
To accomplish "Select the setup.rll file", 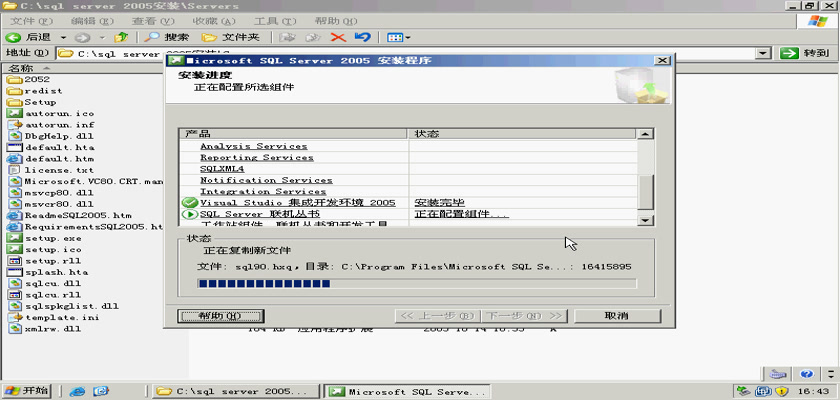I will 45,261.
